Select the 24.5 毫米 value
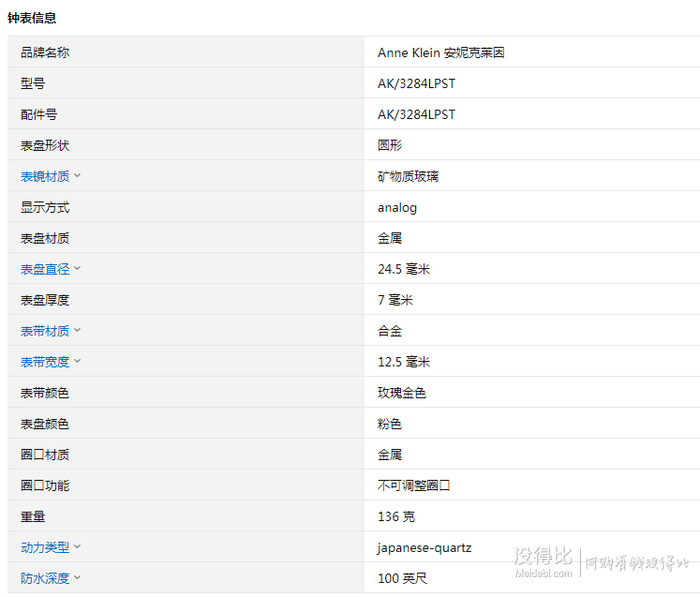Viewport: 700px width, 597px height. point(404,269)
